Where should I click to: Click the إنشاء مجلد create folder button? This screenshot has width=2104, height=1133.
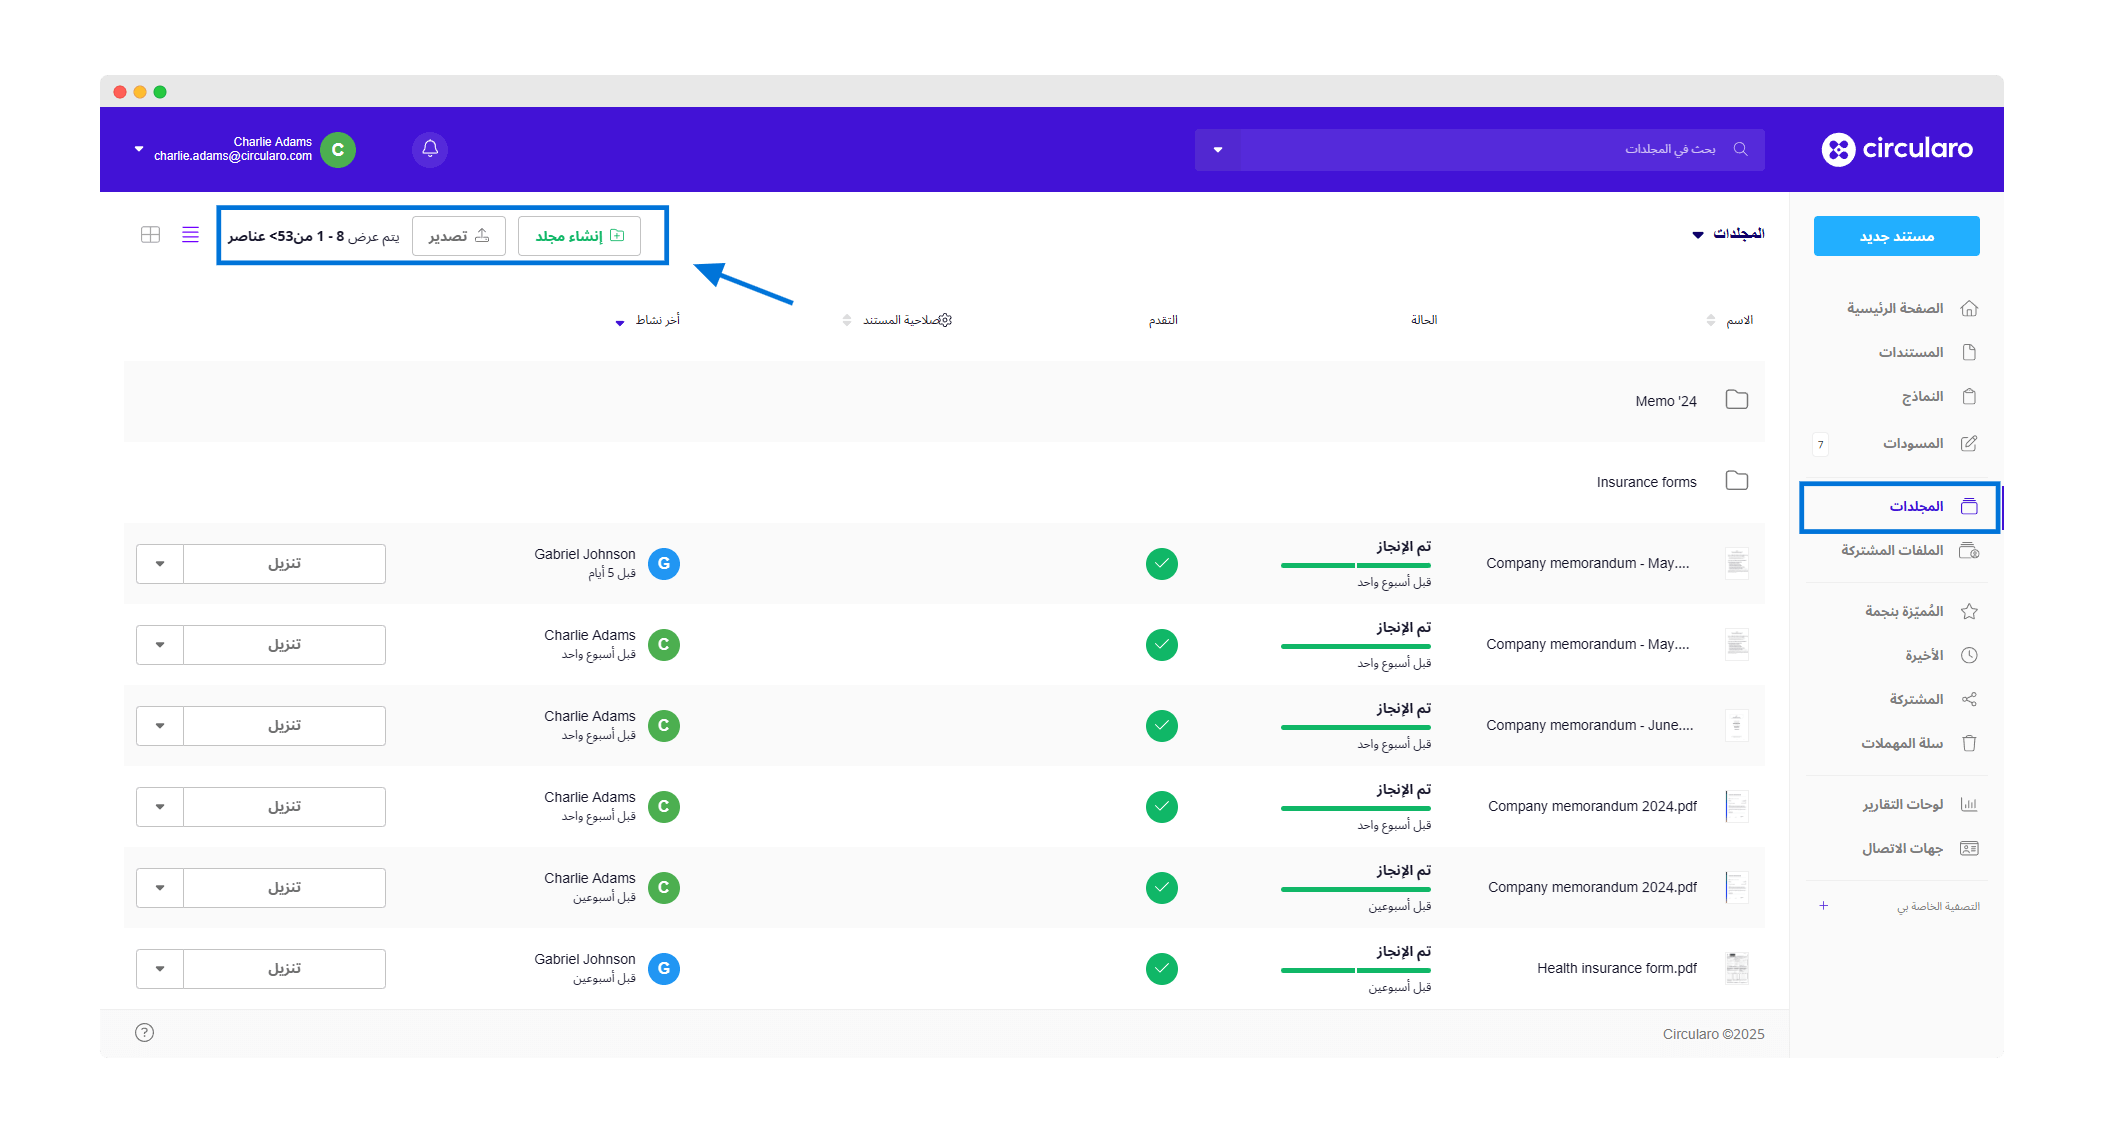tap(579, 236)
